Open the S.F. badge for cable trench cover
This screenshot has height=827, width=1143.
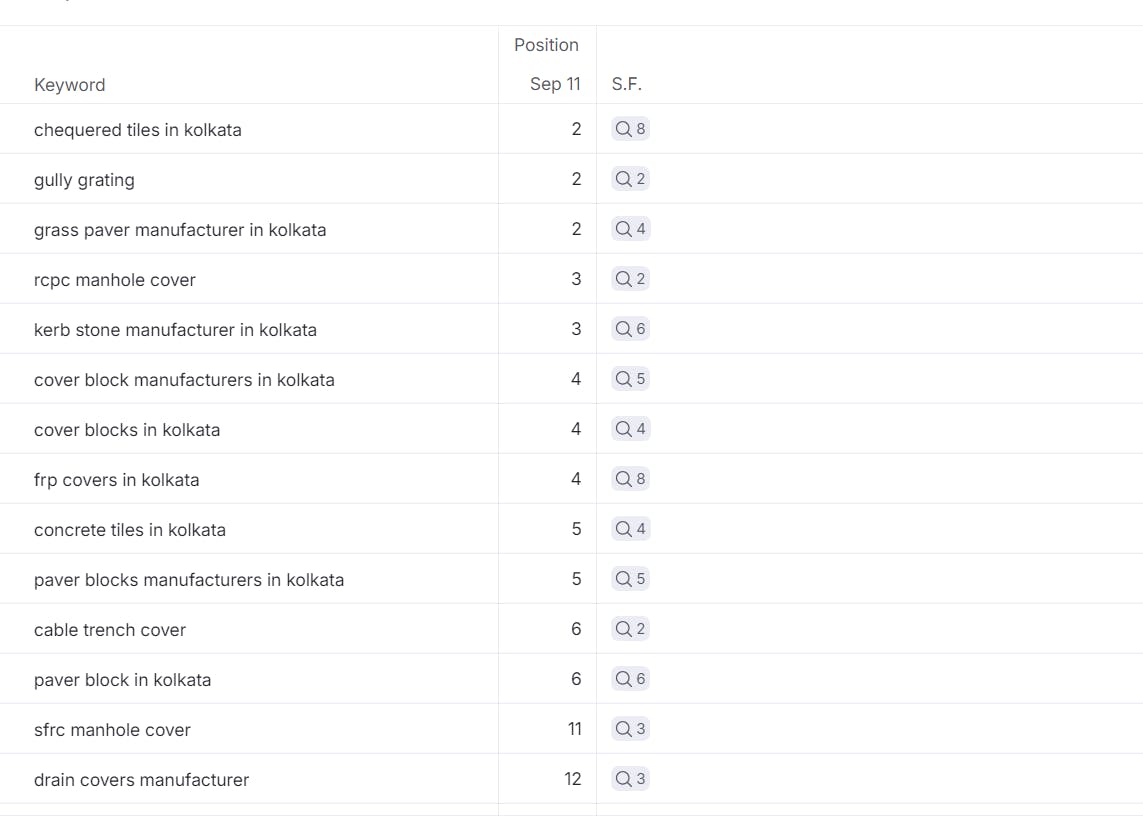tap(630, 629)
